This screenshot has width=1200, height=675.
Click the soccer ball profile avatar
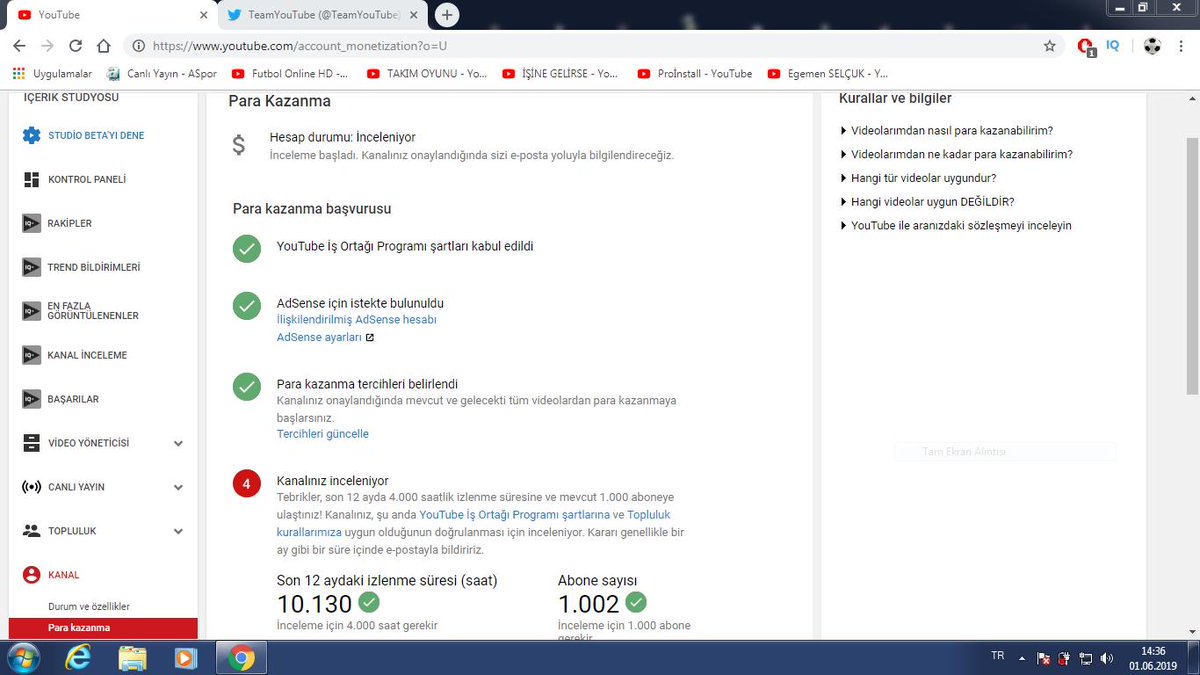[x=1153, y=46]
